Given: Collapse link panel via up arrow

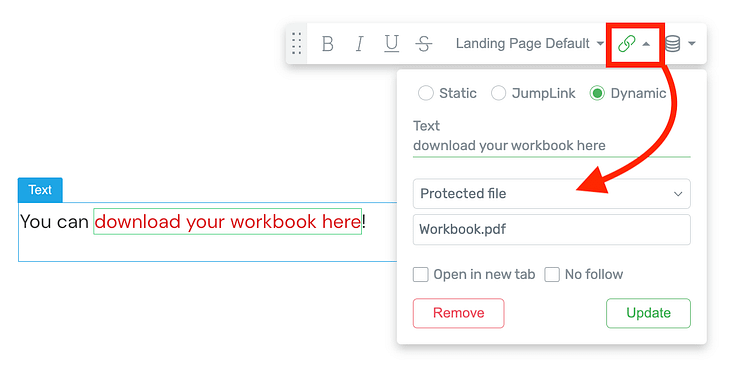Looking at the screenshot, I should coord(646,44).
